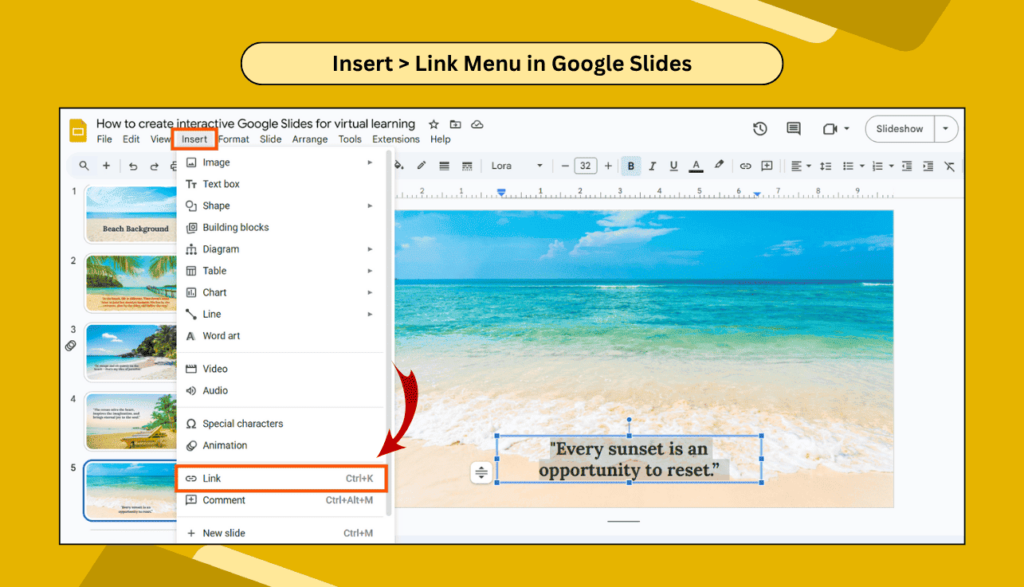Screen dimensions: 1024x587
Task: Select the underline formatting icon
Action: [672, 166]
